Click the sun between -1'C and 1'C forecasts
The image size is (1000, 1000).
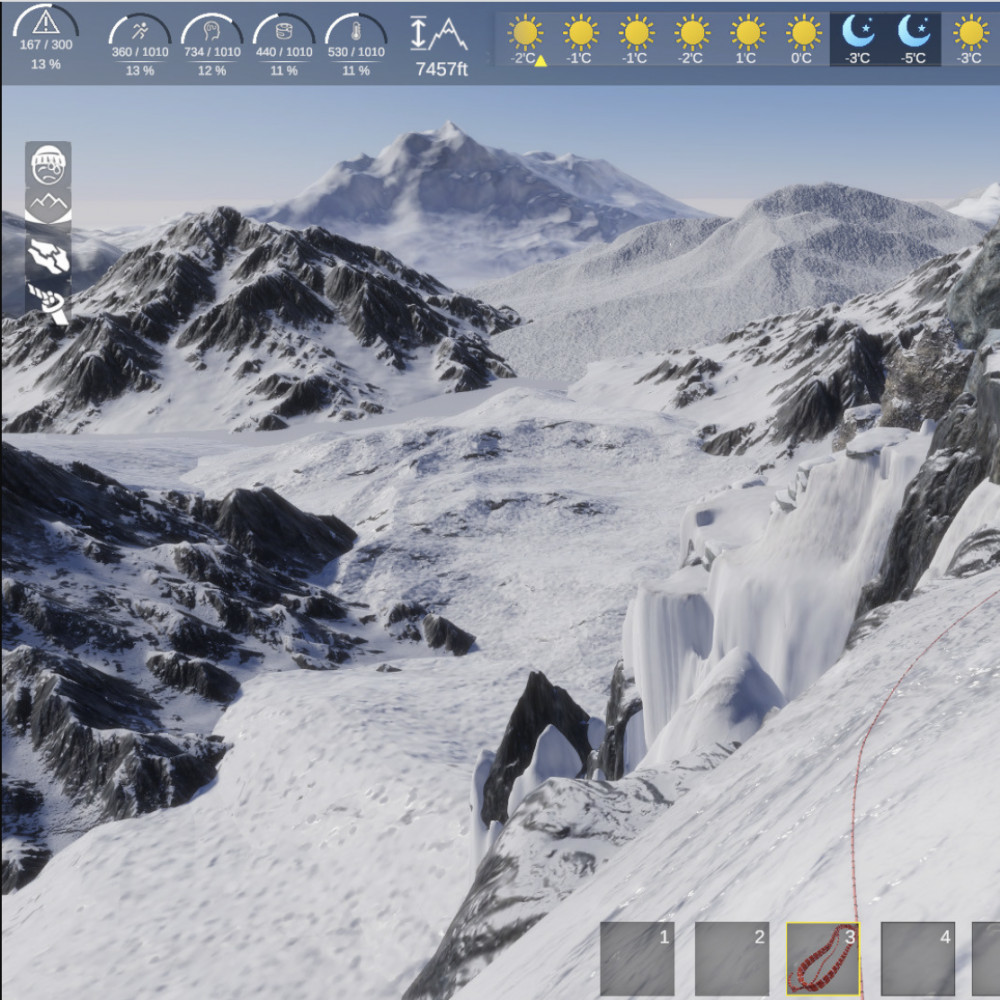(x=692, y=33)
